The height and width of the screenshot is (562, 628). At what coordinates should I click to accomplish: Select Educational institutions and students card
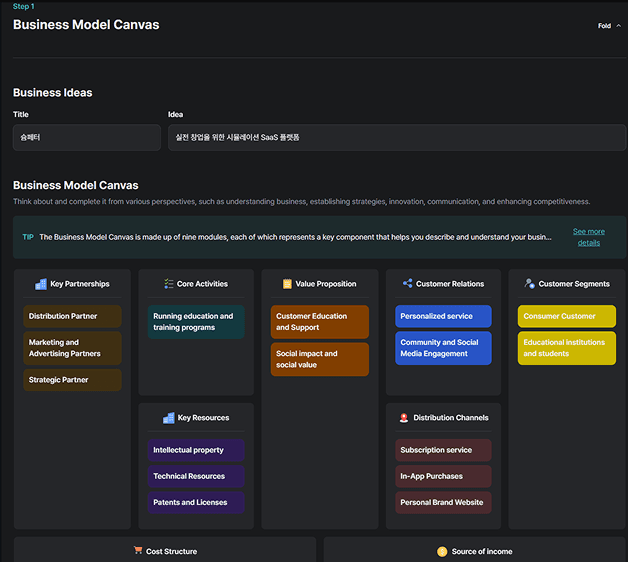tap(567, 348)
